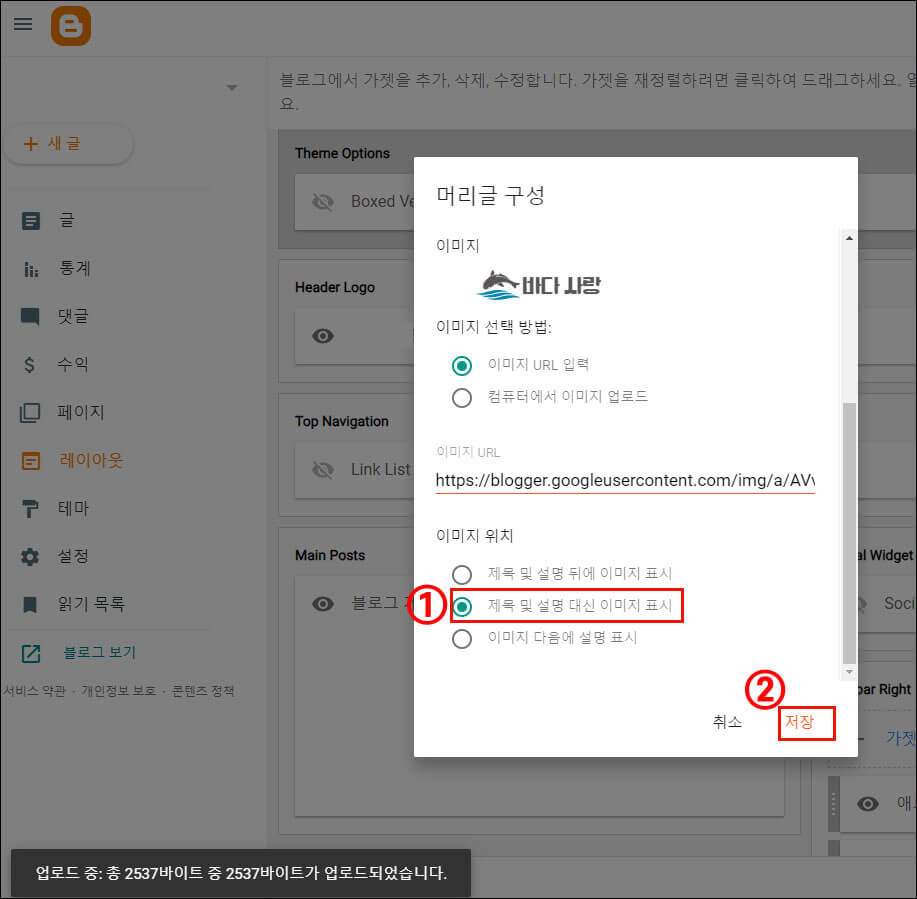
Task: Click the 이미지 URL input field
Action: click(x=625, y=481)
